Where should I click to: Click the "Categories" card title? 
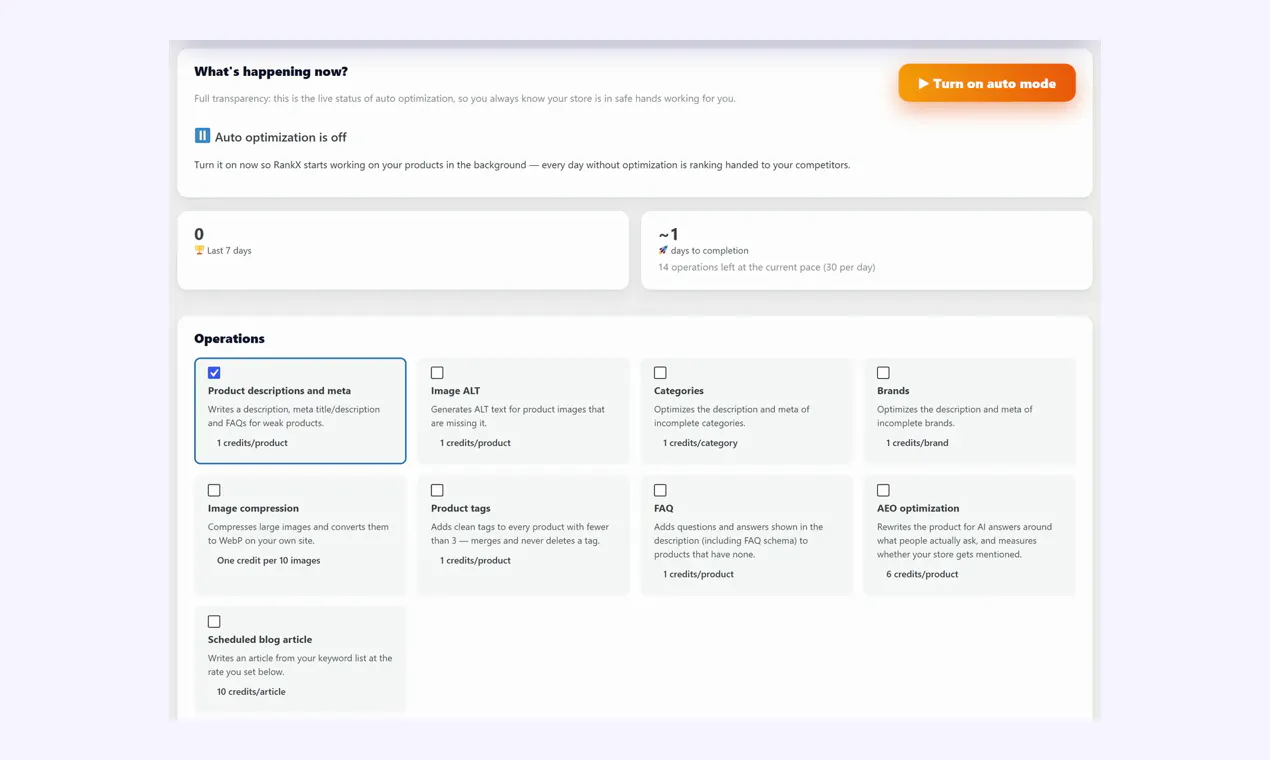pyautogui.click(x=679, y=391)
